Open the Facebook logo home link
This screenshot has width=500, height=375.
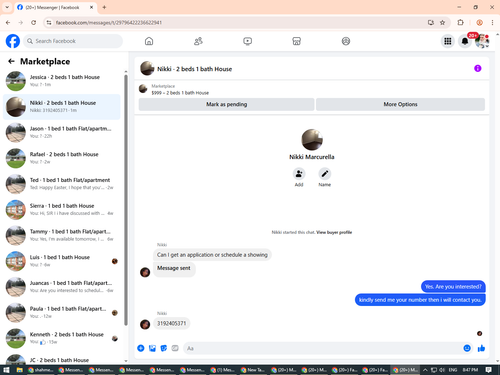coord(13,41)
